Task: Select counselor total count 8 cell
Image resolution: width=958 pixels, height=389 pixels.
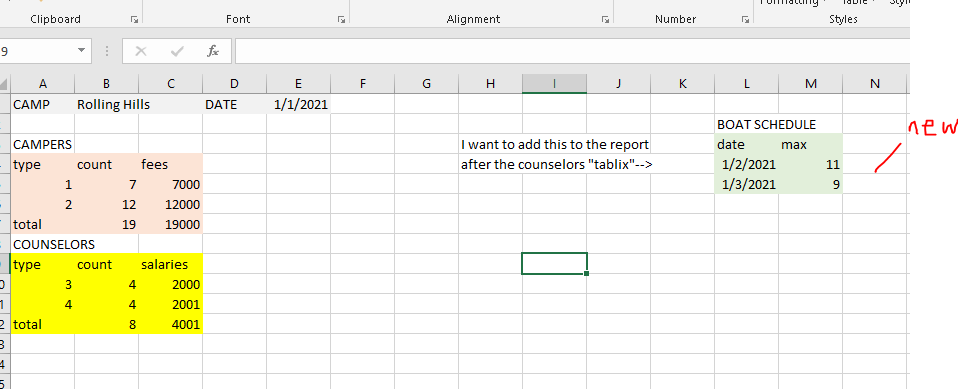Action: [106, 324]
